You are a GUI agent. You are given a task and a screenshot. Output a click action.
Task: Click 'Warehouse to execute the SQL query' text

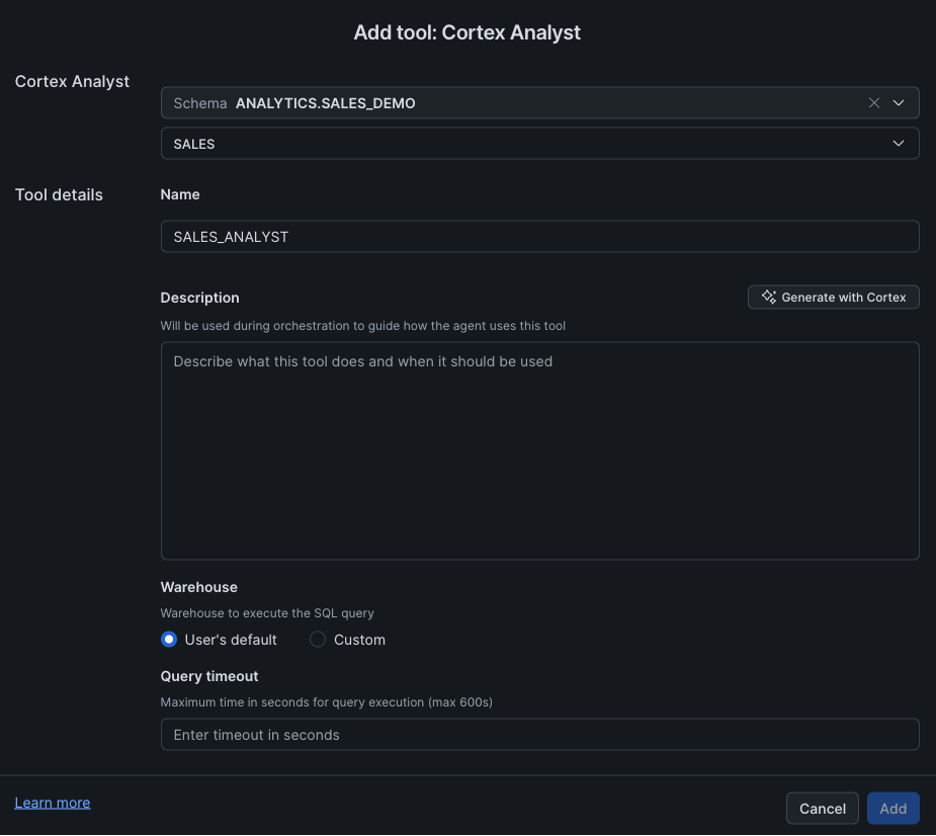click(x=267, y=613)
